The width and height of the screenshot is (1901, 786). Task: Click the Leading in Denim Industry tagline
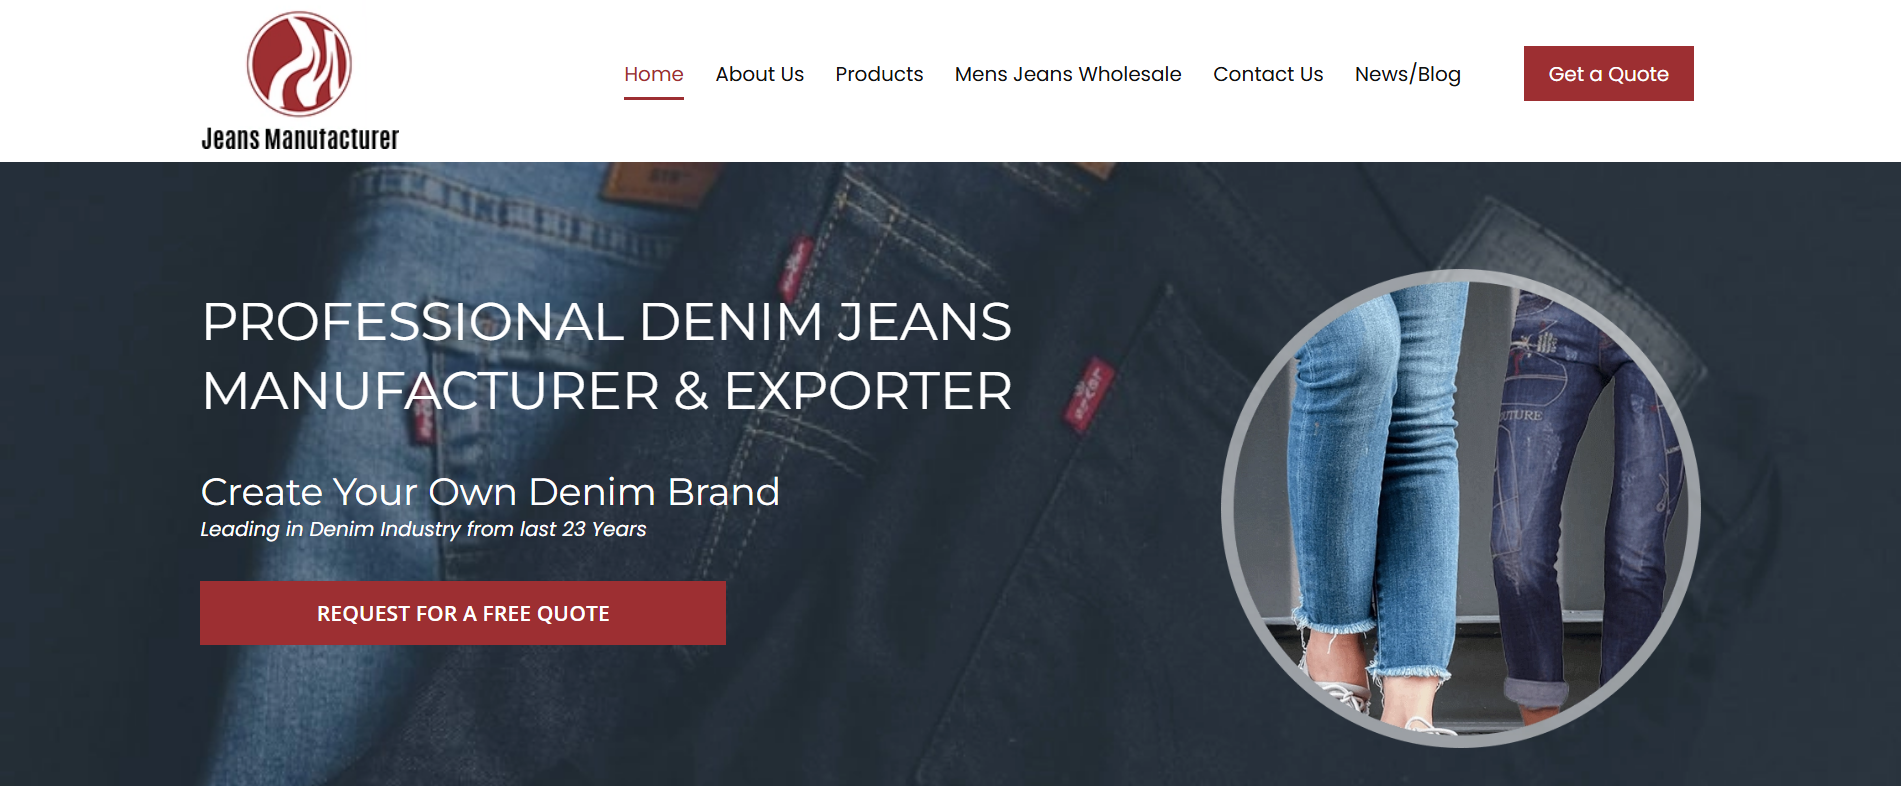tap(423, 529)
